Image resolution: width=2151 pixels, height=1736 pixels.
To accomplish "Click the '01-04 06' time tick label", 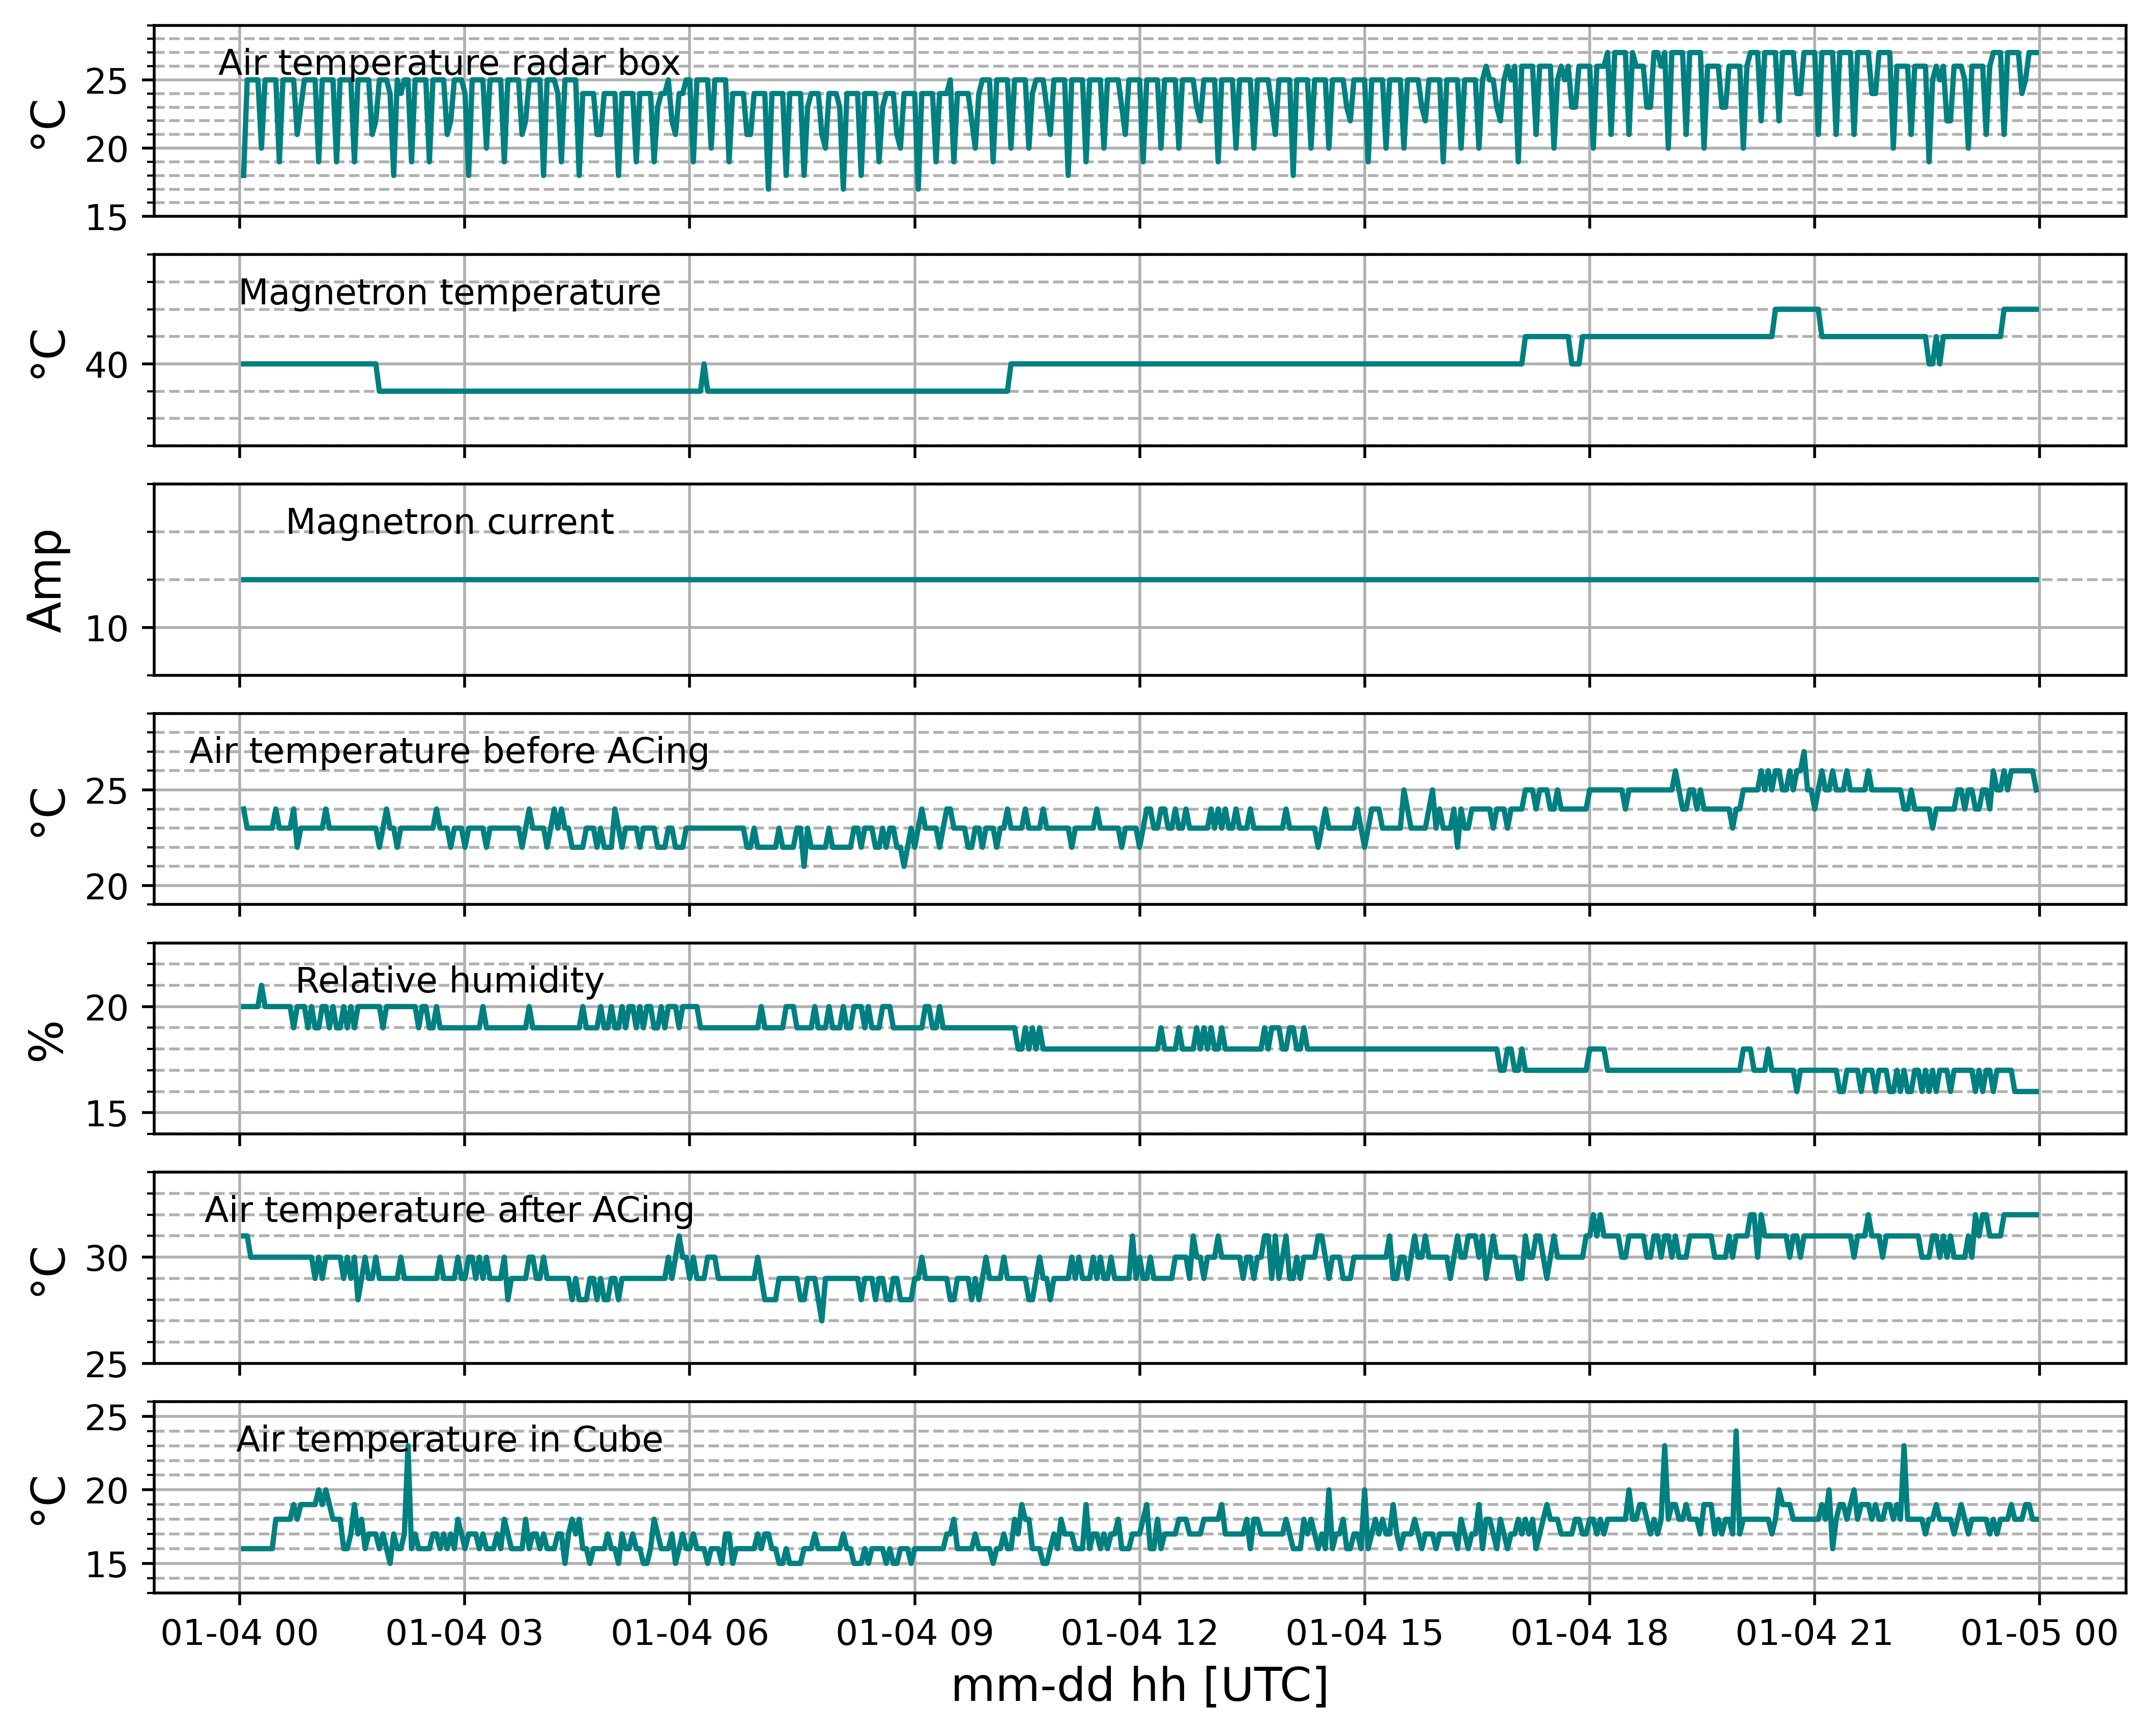I will click(689, 1633).
